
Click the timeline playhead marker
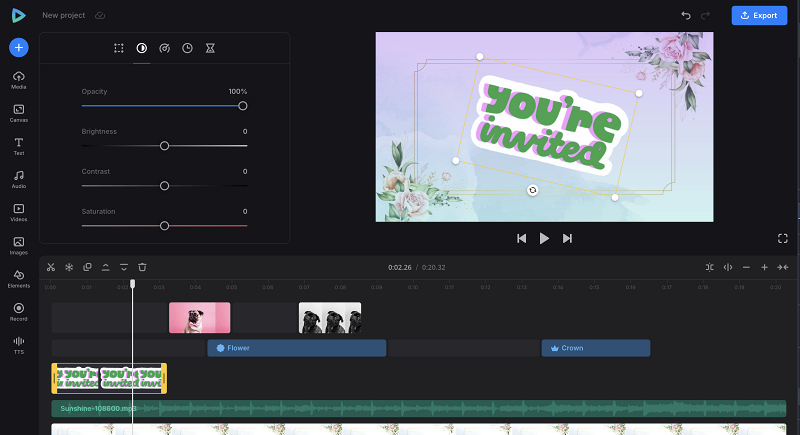click(133, 284)
